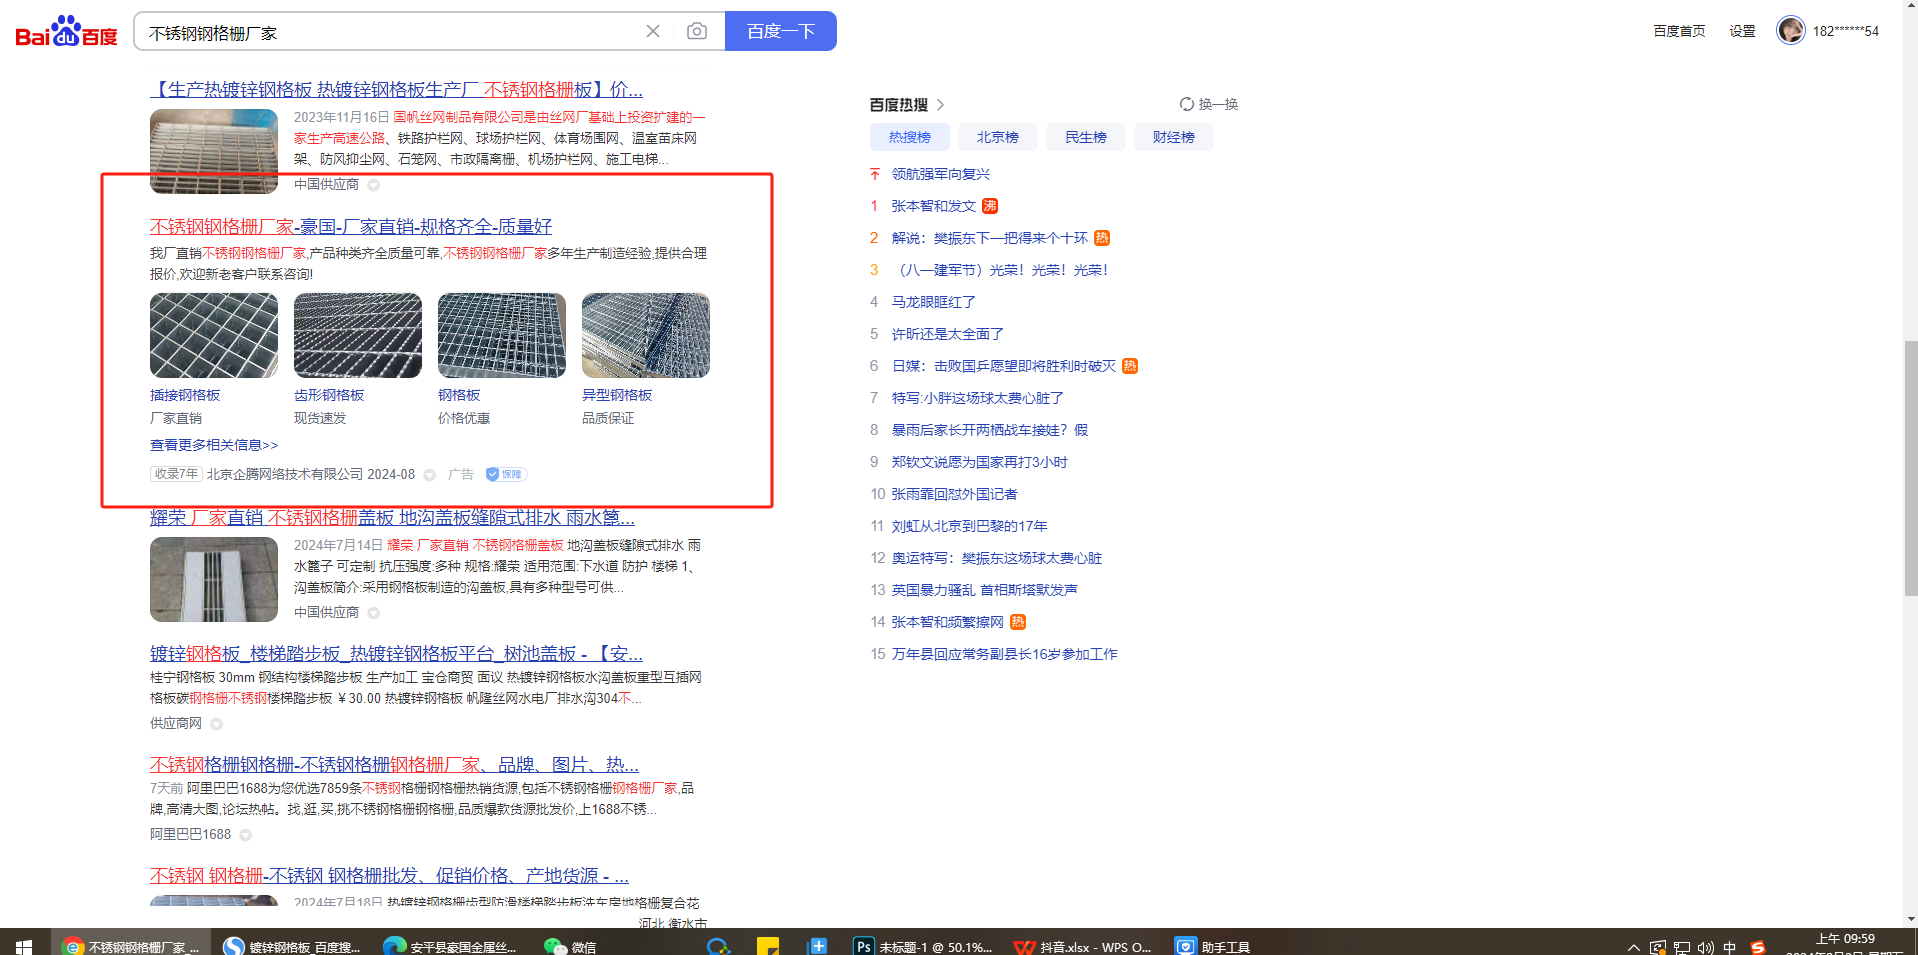
Task: Open the dropdown next to 供应商网
Action: click(216, 723)
